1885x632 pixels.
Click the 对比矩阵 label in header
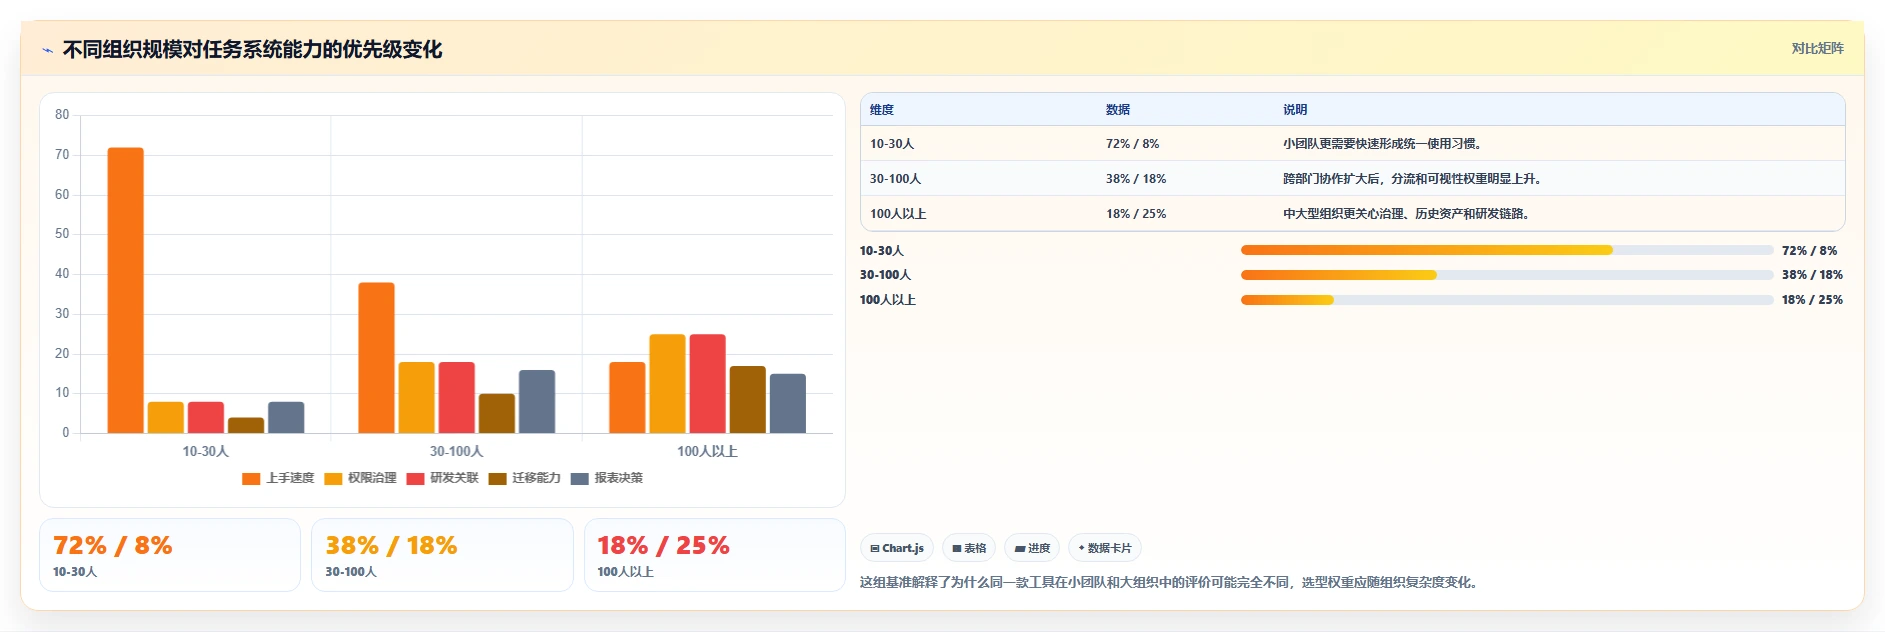click(x=1817, y=48)
